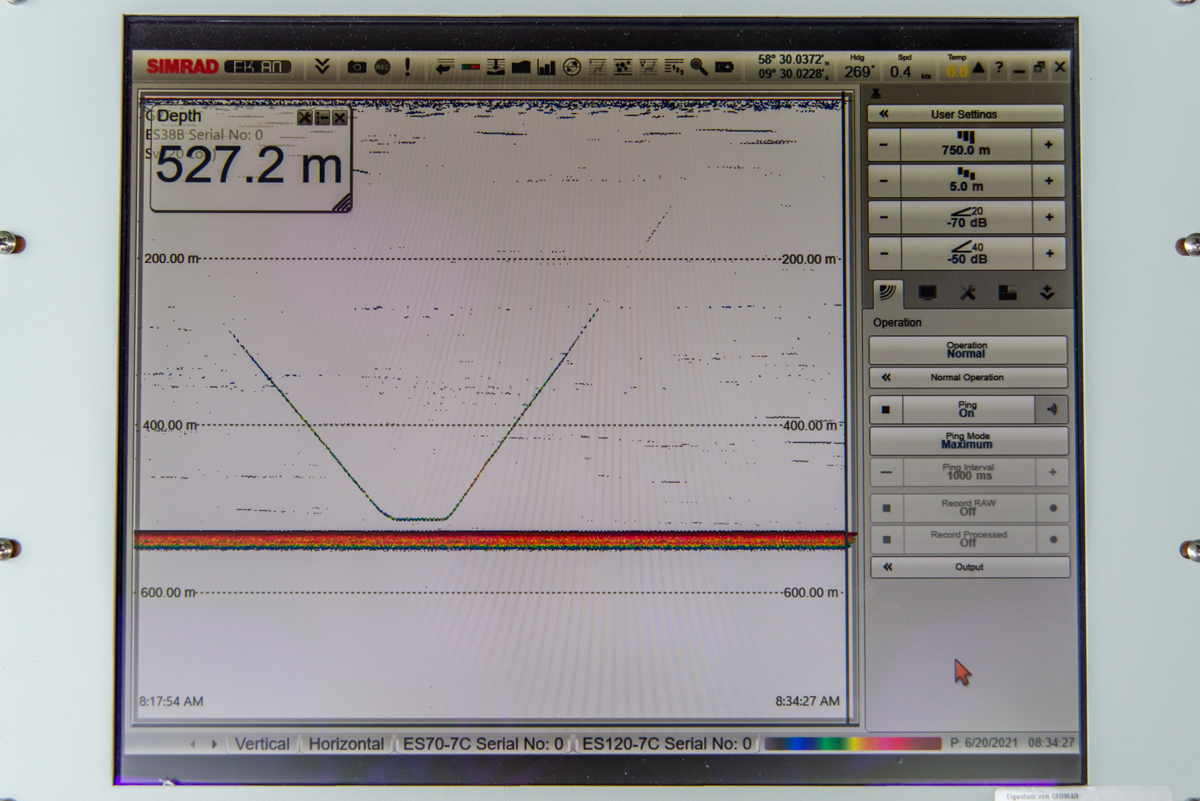This screenshot has height=801, width=1200.
Task: Click the tag-shaped icon right of magnifier
Action: pyautogui.click(x=724, y=67)
